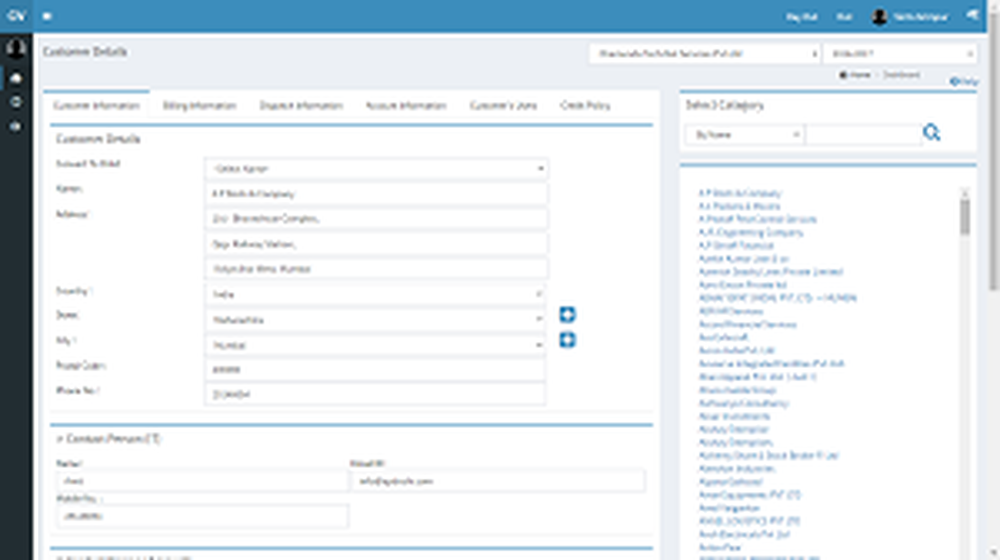Click the customer list scroll-up arrow
Screen dimensions: 1000x560
click(x=965, y=192)
